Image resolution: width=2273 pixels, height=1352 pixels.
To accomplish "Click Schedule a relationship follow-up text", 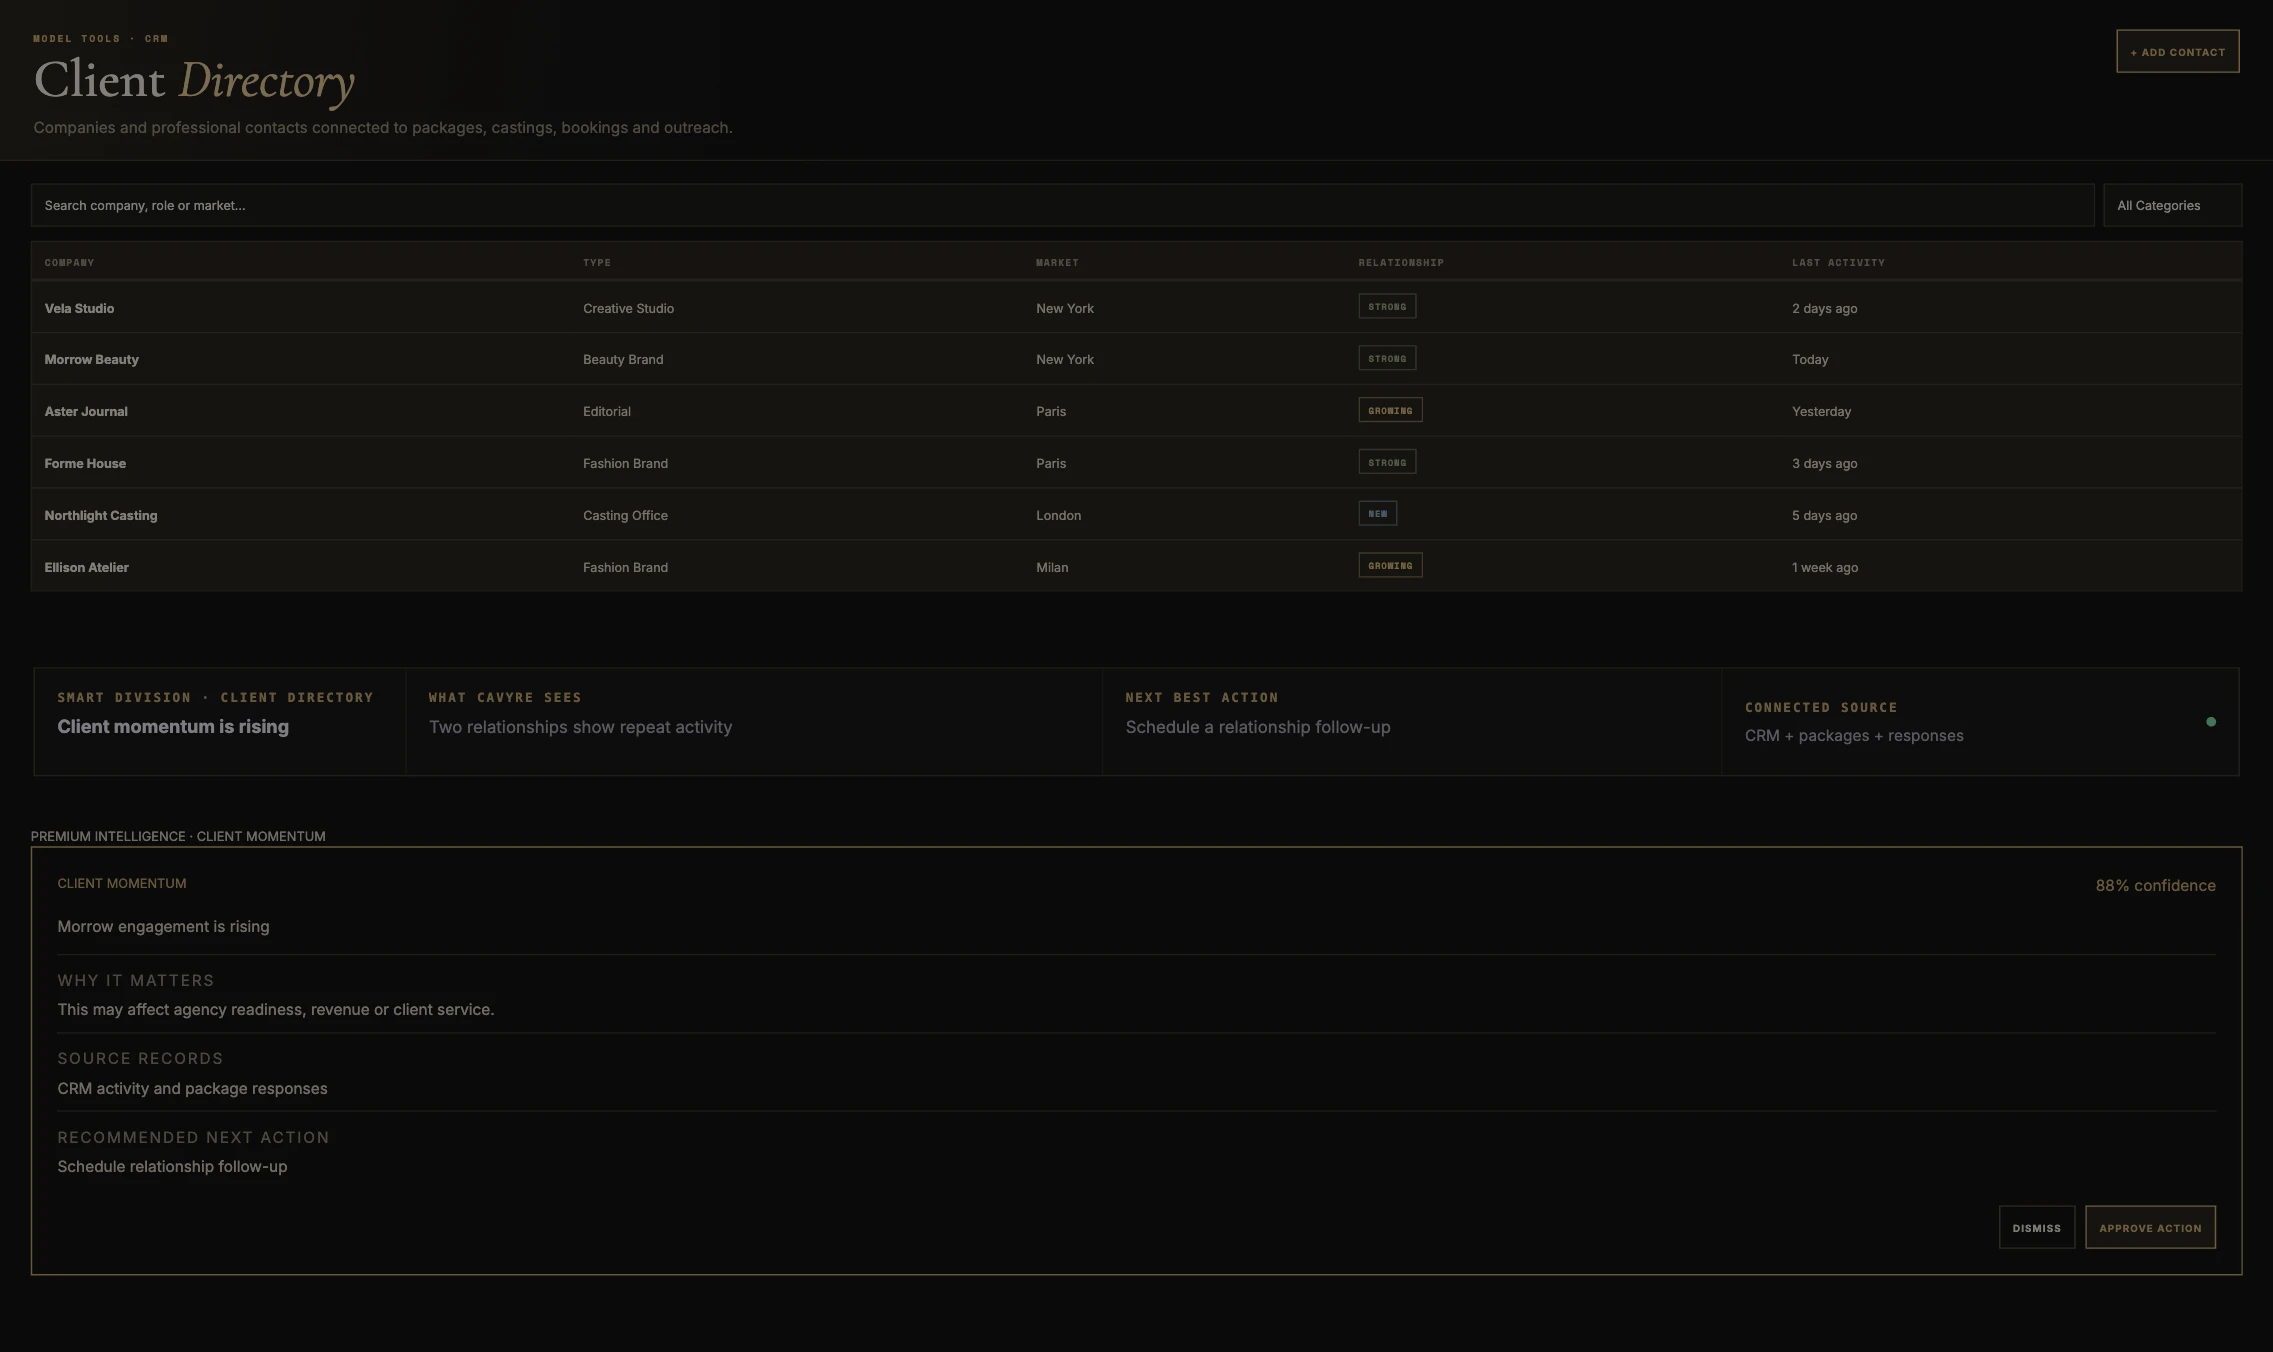I will pos(1257,727).
